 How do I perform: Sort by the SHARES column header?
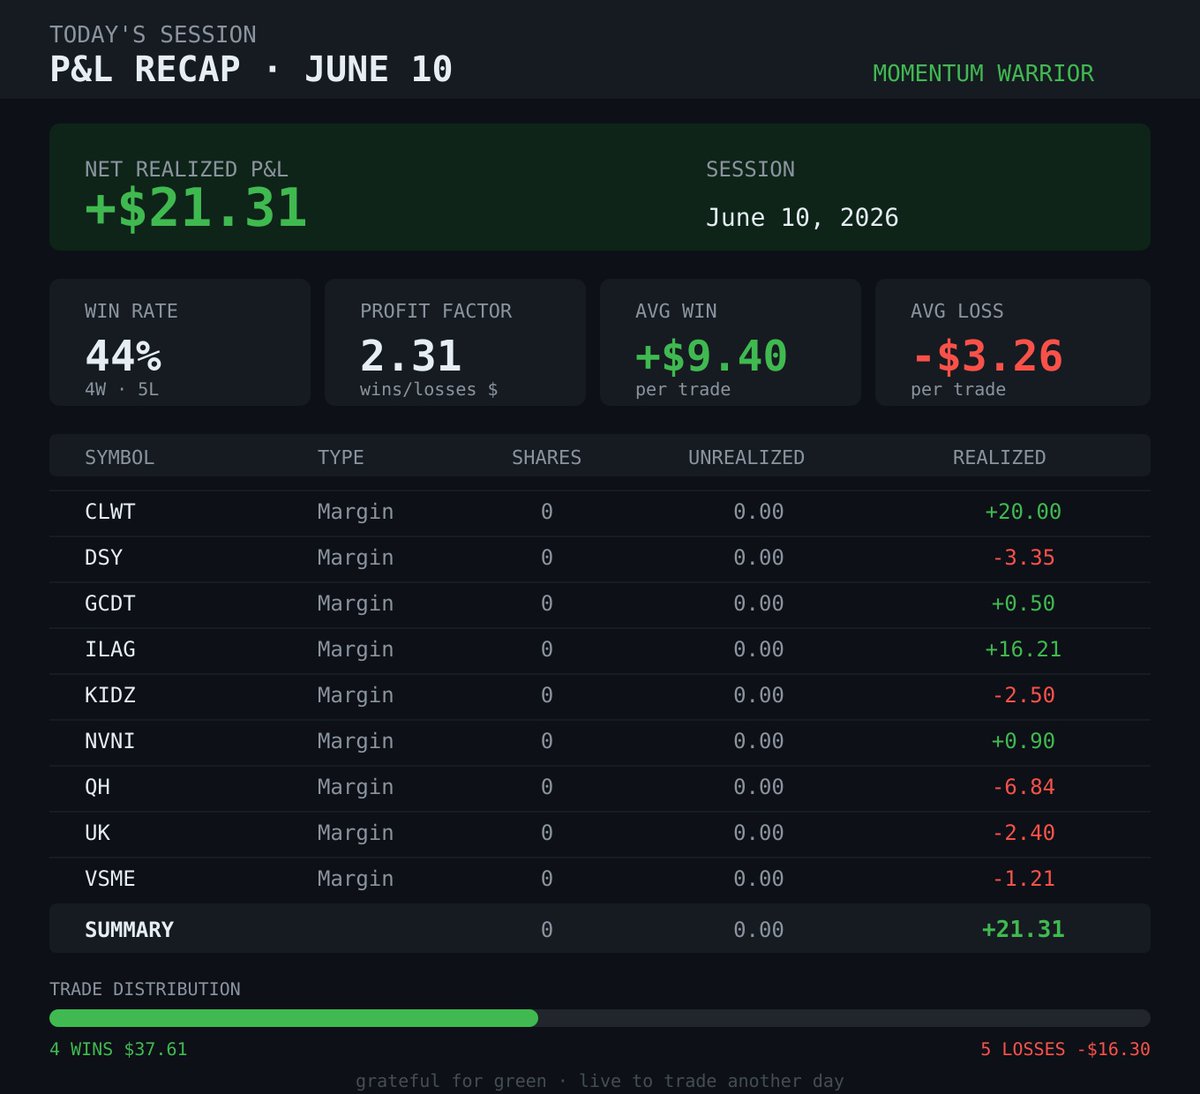click(x=546, y=457)
